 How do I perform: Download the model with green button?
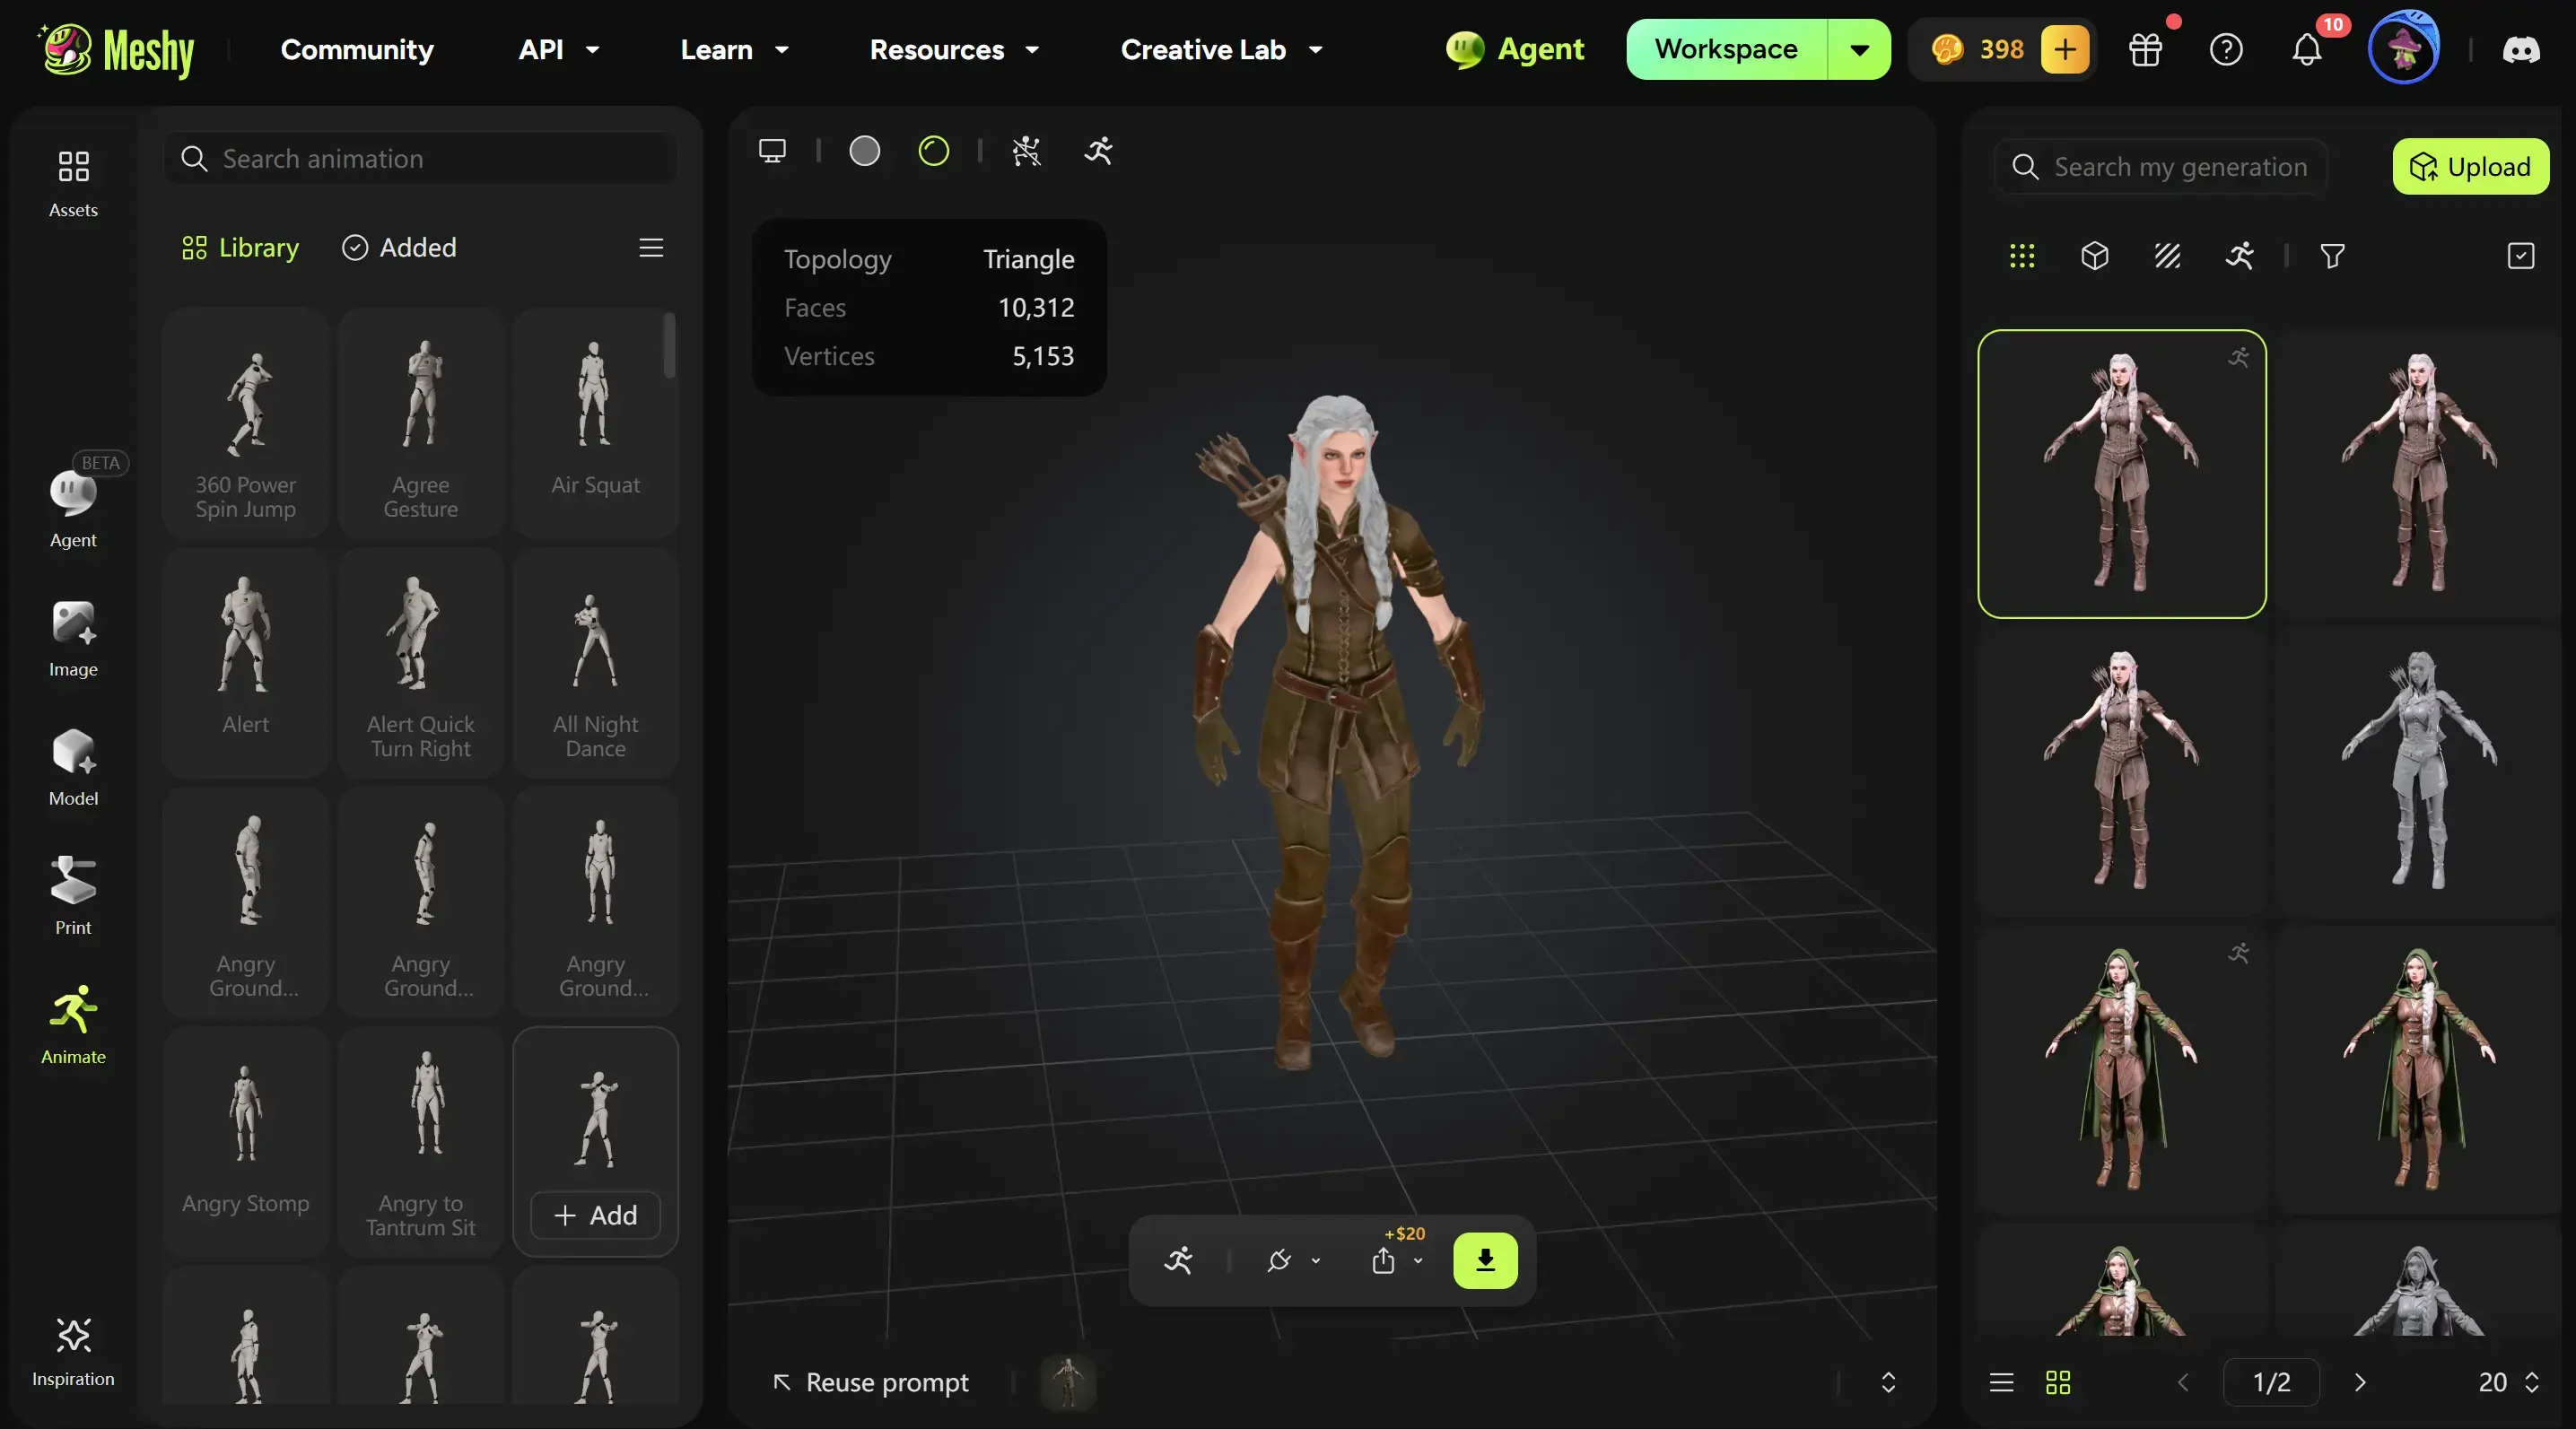pos(1485,1260)
